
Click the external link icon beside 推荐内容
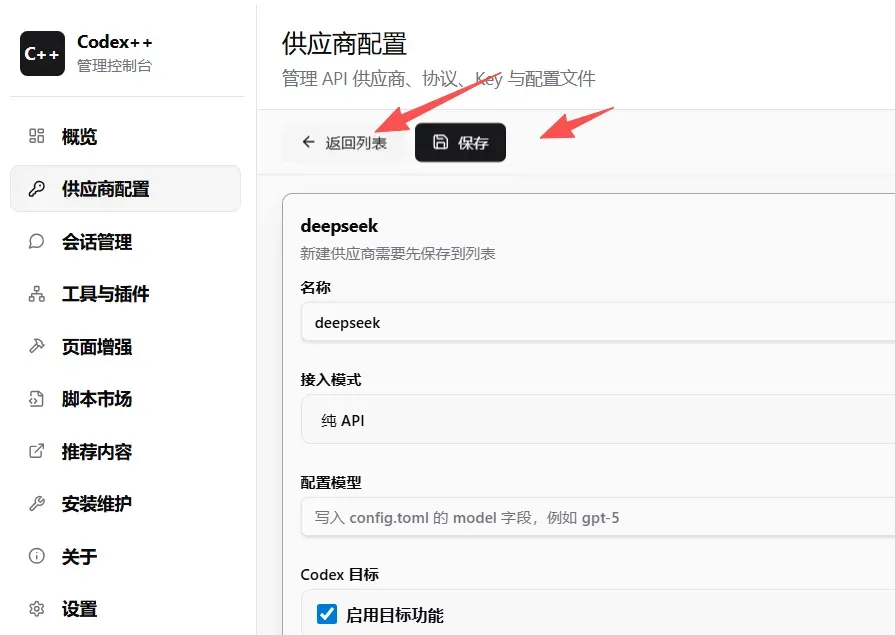37,451
